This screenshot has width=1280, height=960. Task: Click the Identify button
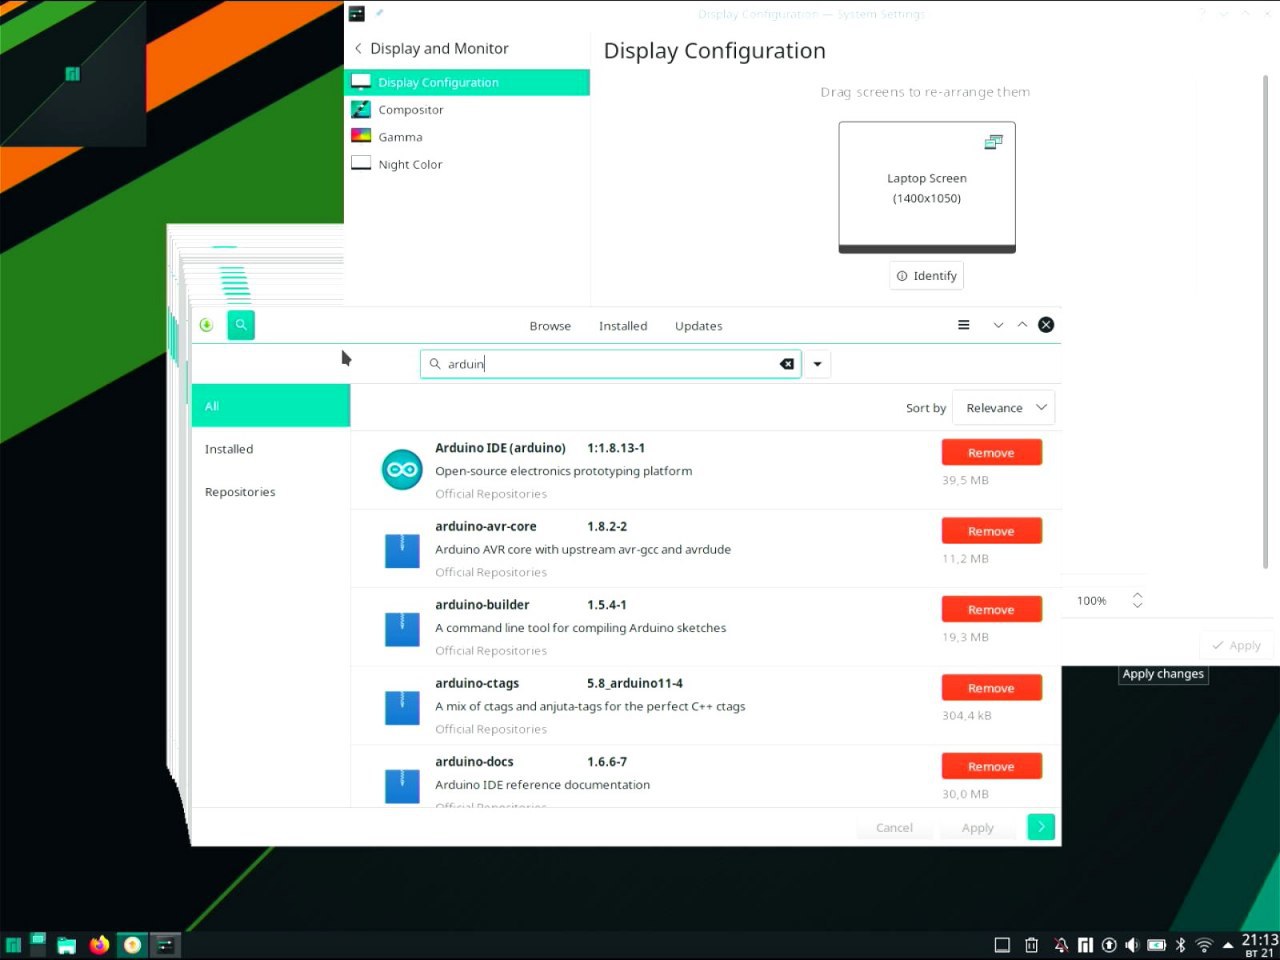click(927, 276)
